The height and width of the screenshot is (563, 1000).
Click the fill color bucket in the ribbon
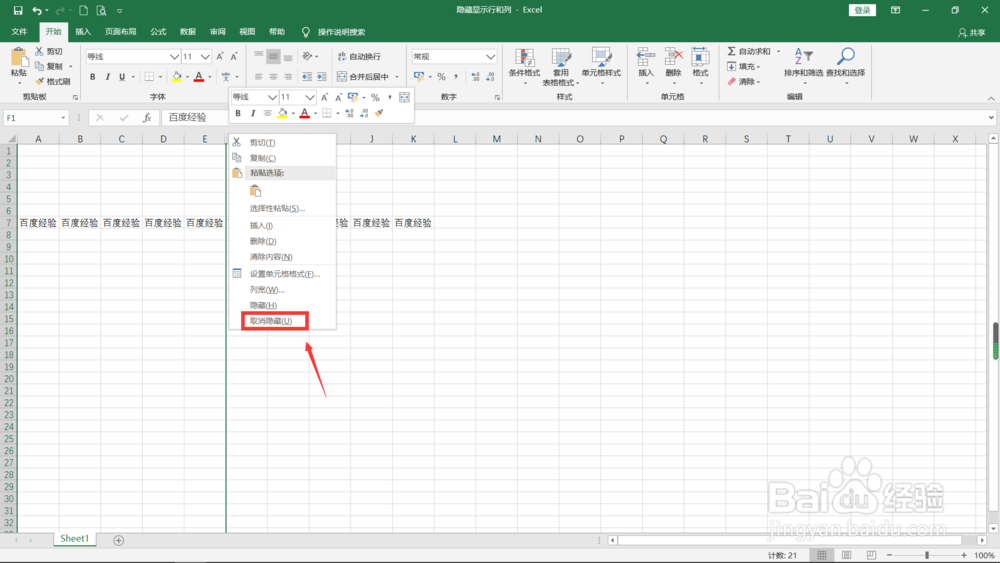pyautogui.click(x=177, y=77)
